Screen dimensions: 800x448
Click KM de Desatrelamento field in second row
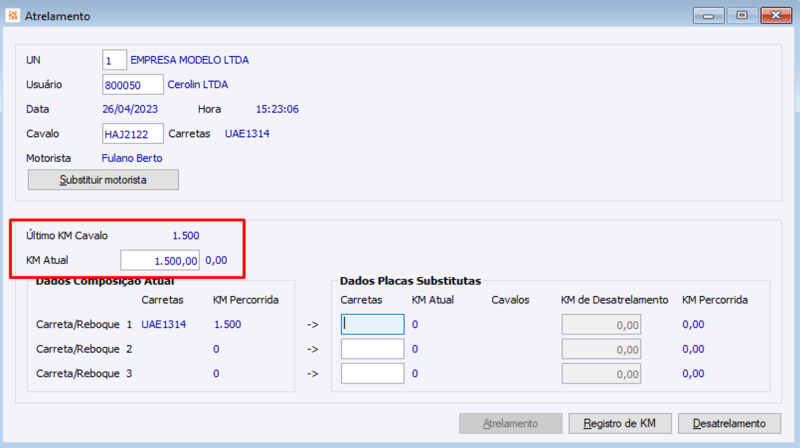pyautogui.click(x=601, y=349)
